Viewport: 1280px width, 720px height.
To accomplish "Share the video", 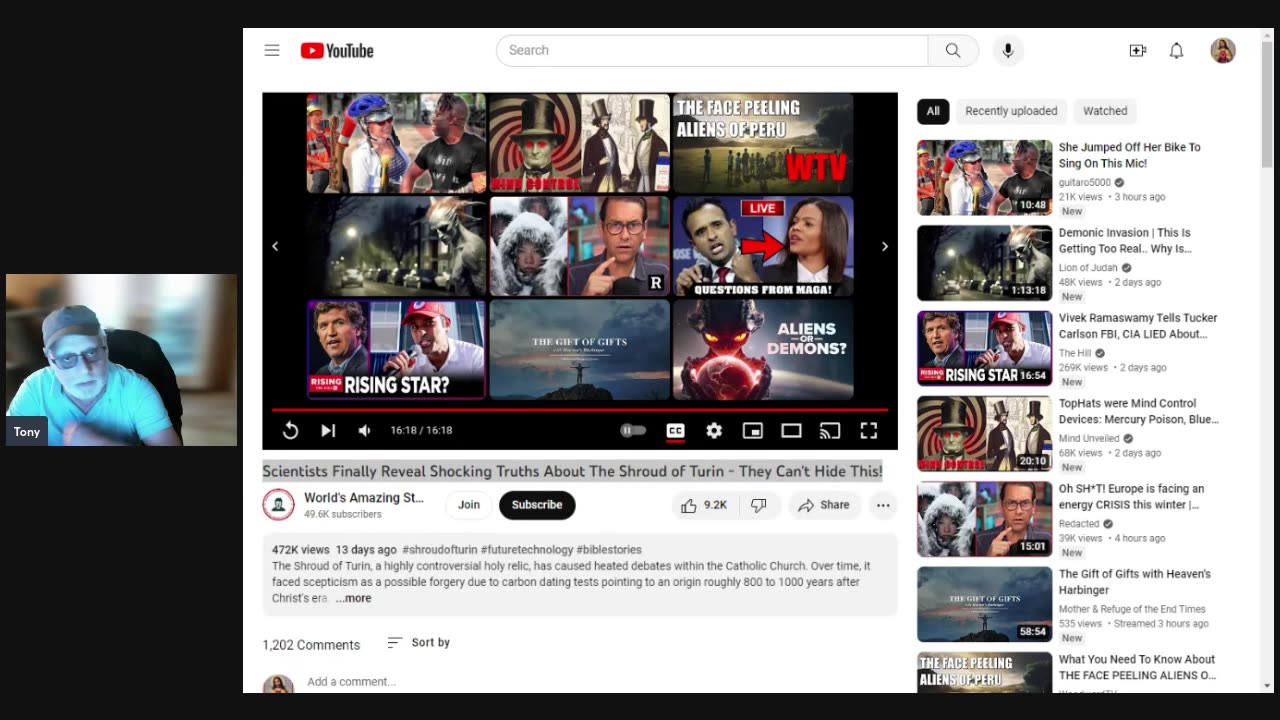I will (824, 505).
